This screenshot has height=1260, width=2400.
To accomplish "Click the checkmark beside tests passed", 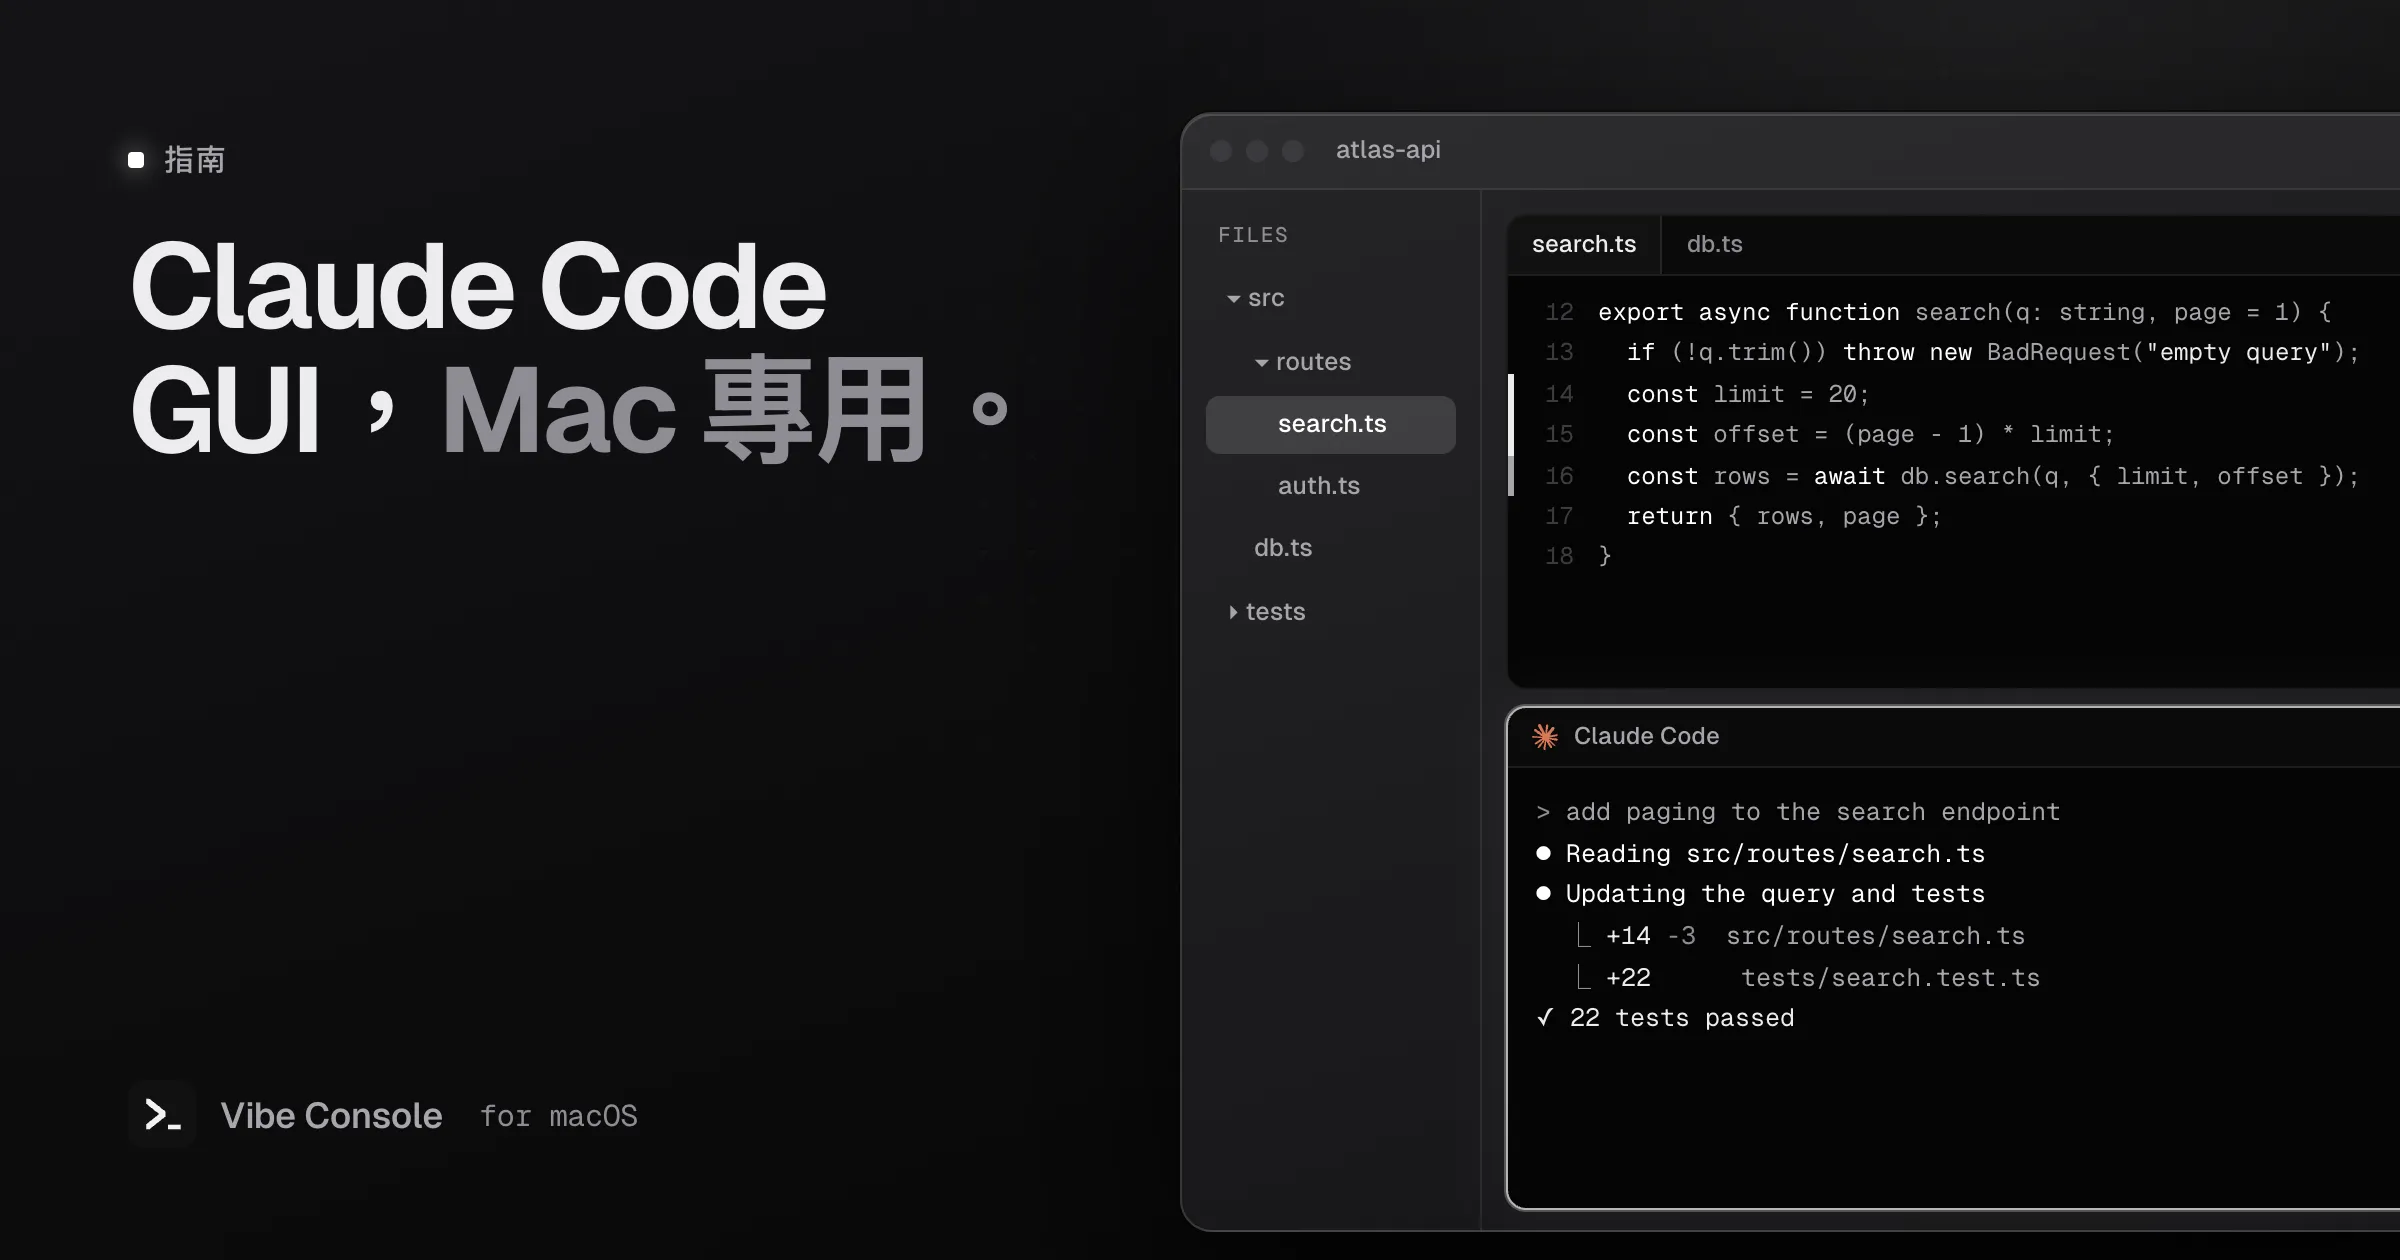I will [x=1545, y=1017].
